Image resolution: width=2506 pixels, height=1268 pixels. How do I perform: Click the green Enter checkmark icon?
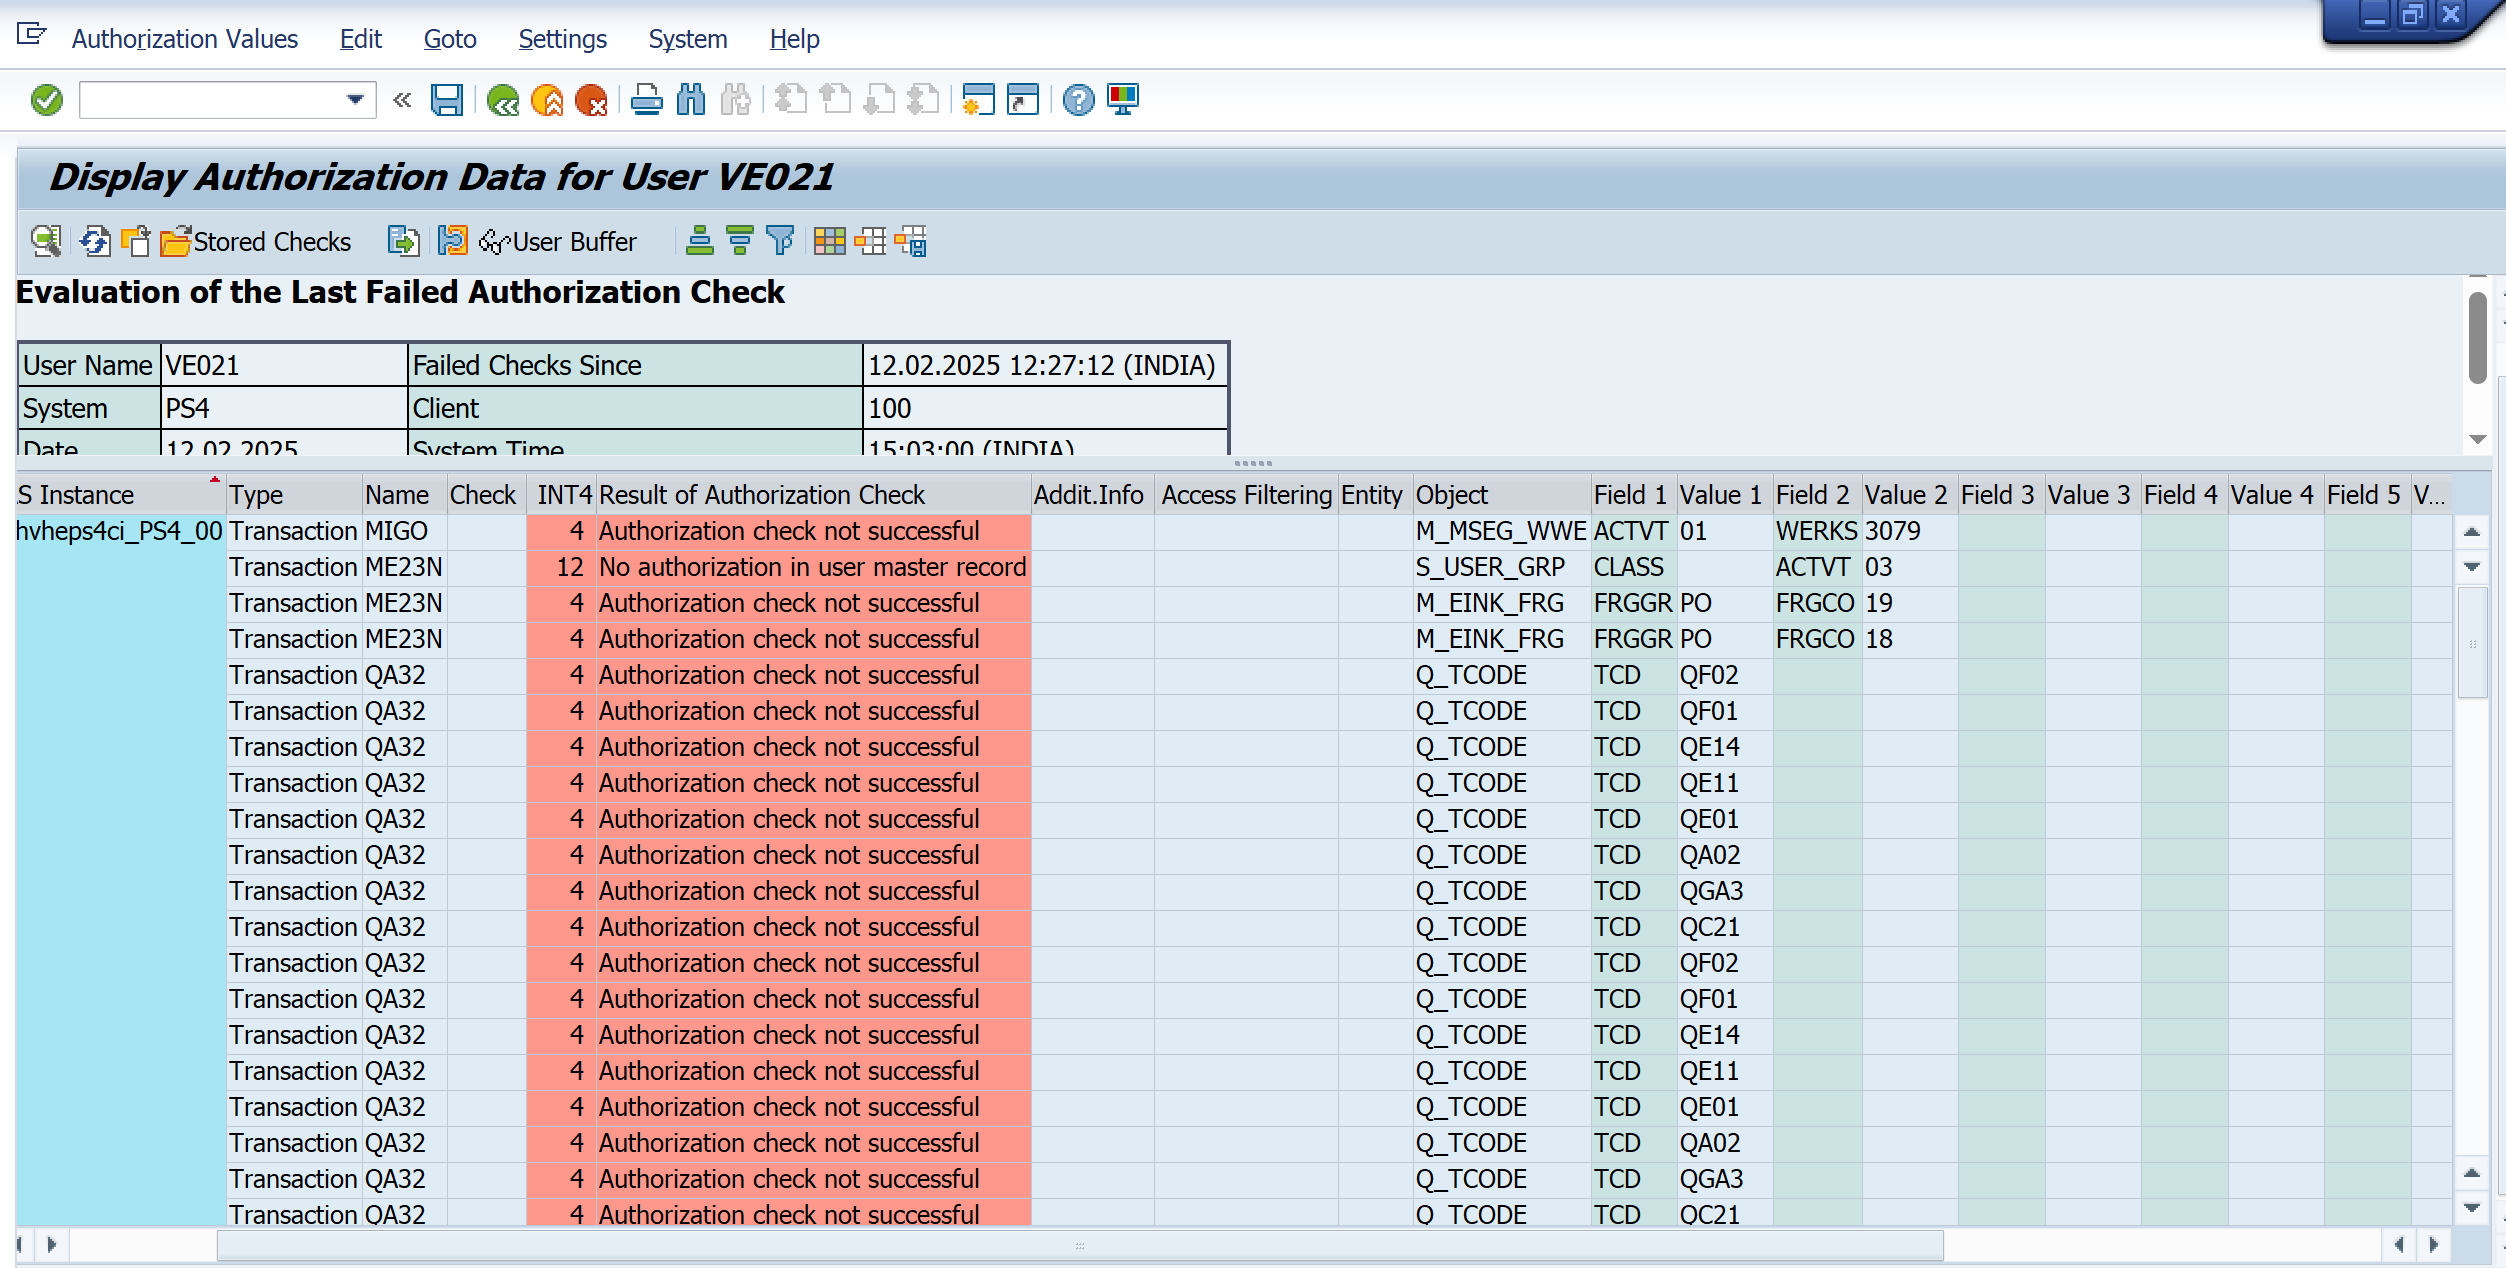coord(47,100)
